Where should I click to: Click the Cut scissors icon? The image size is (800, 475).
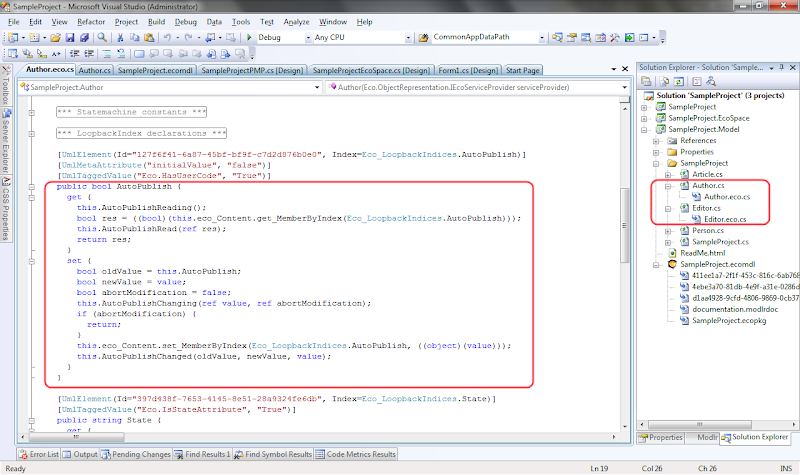coord(120,37)
